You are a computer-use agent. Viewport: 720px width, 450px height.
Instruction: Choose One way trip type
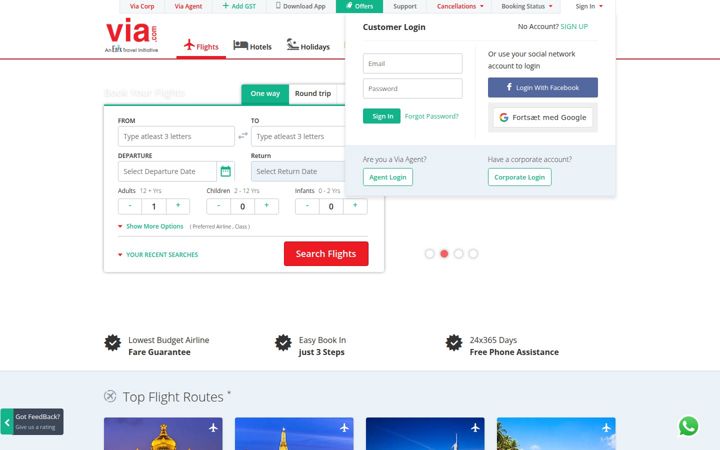pos(265,94)
